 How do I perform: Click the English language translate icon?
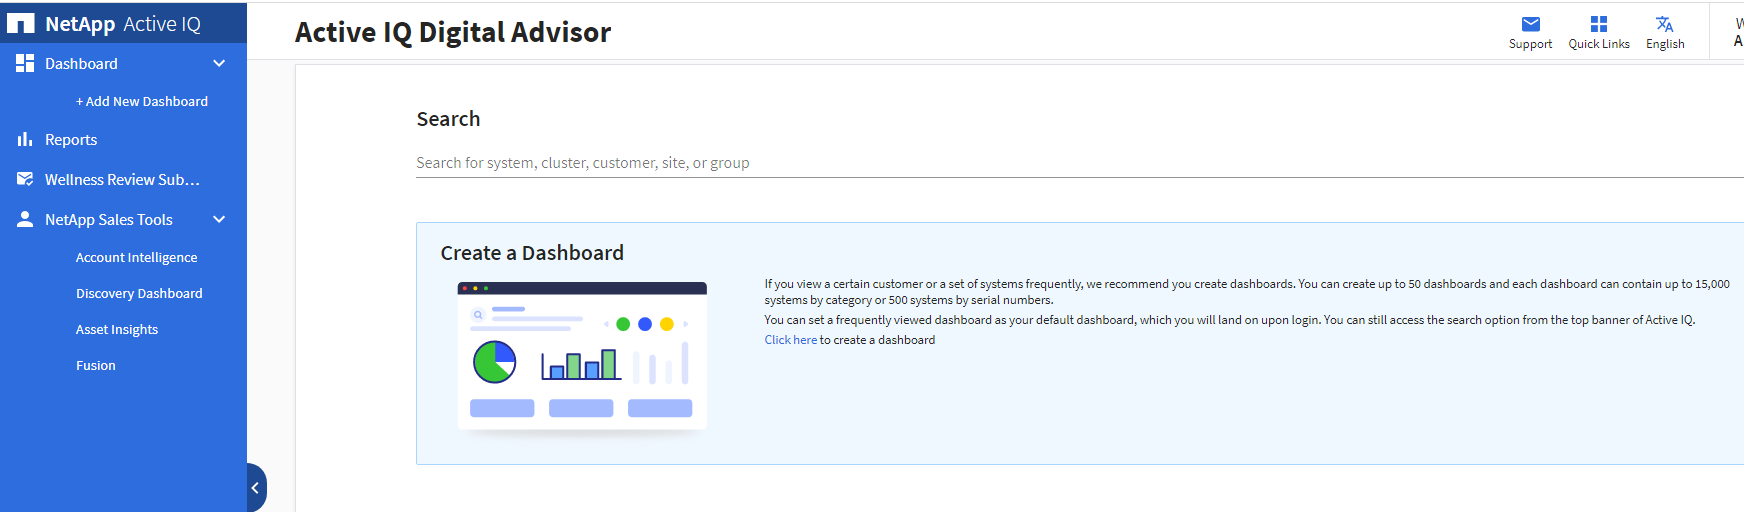[1664, 24]
